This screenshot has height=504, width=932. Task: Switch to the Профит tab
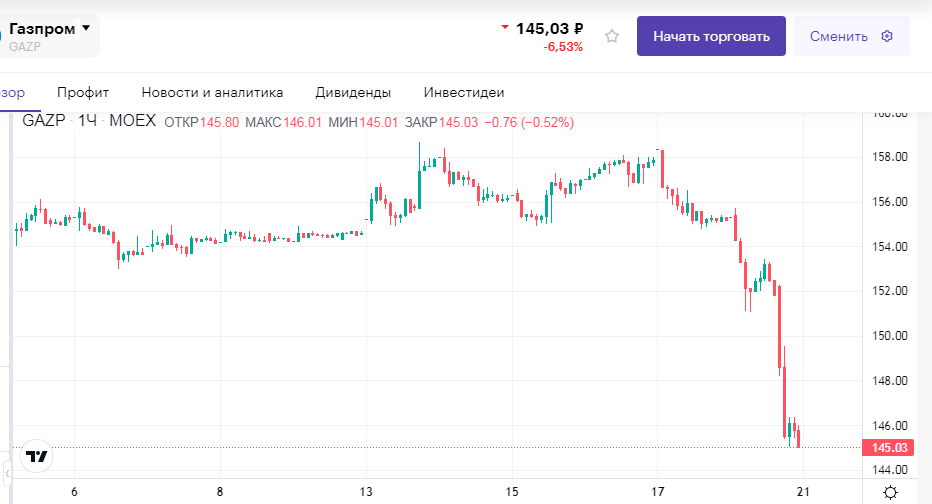point(83,92)
